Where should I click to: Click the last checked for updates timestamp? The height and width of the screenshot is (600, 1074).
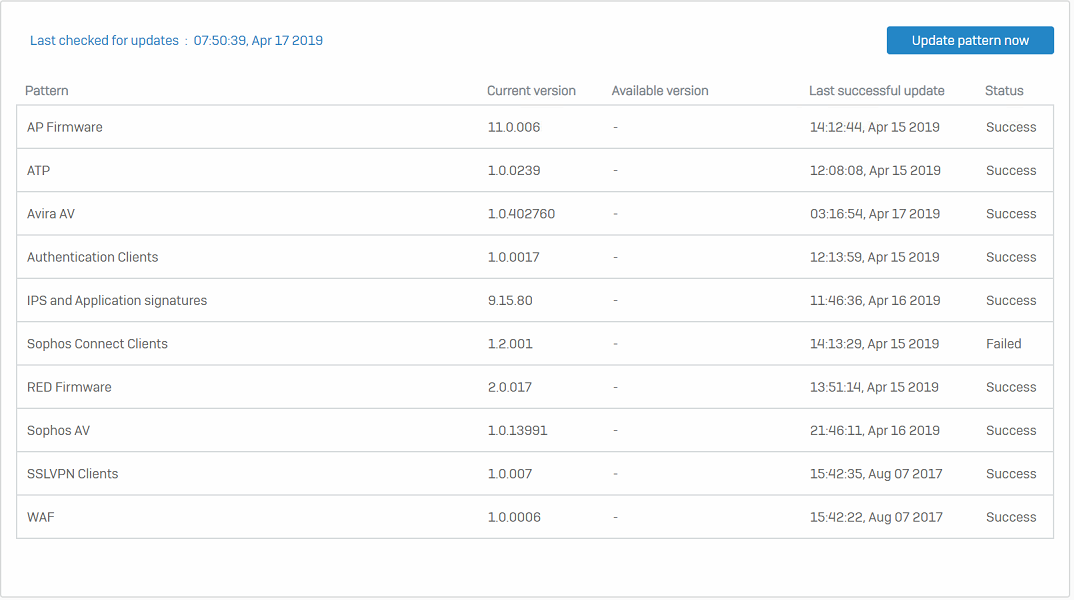coord(258,41)
